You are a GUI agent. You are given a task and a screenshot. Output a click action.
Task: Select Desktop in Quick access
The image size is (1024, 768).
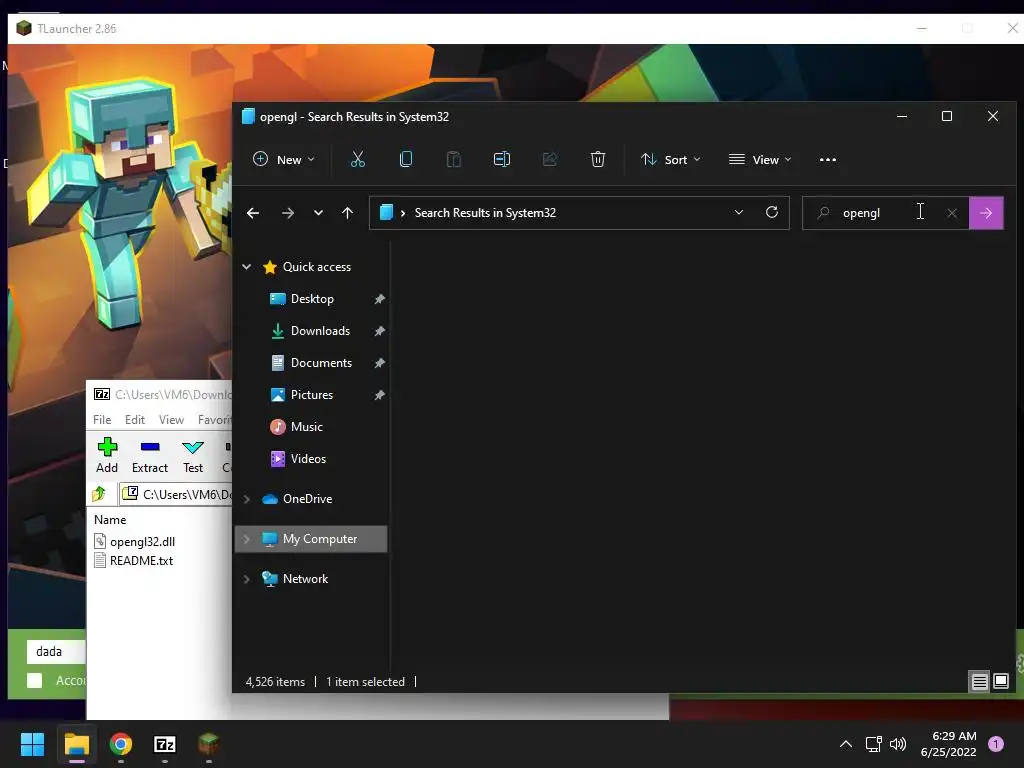(x=312, y=298)
